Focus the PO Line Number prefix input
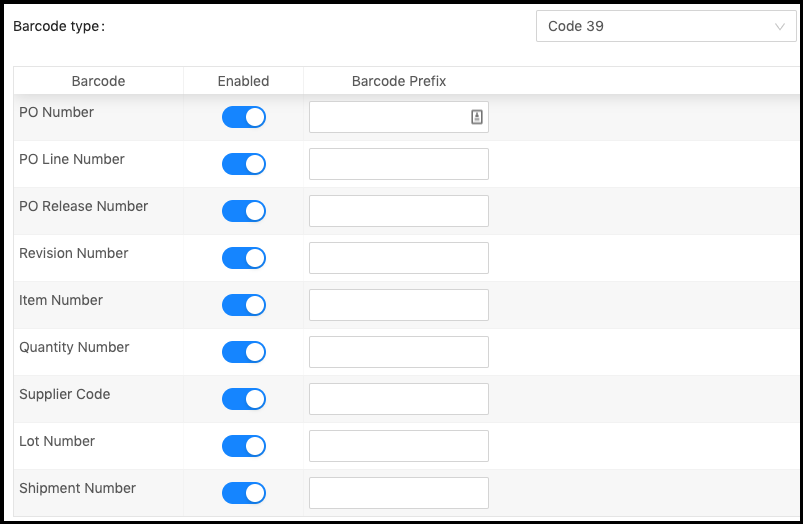 pyautogui.click(x=399, y=164)
